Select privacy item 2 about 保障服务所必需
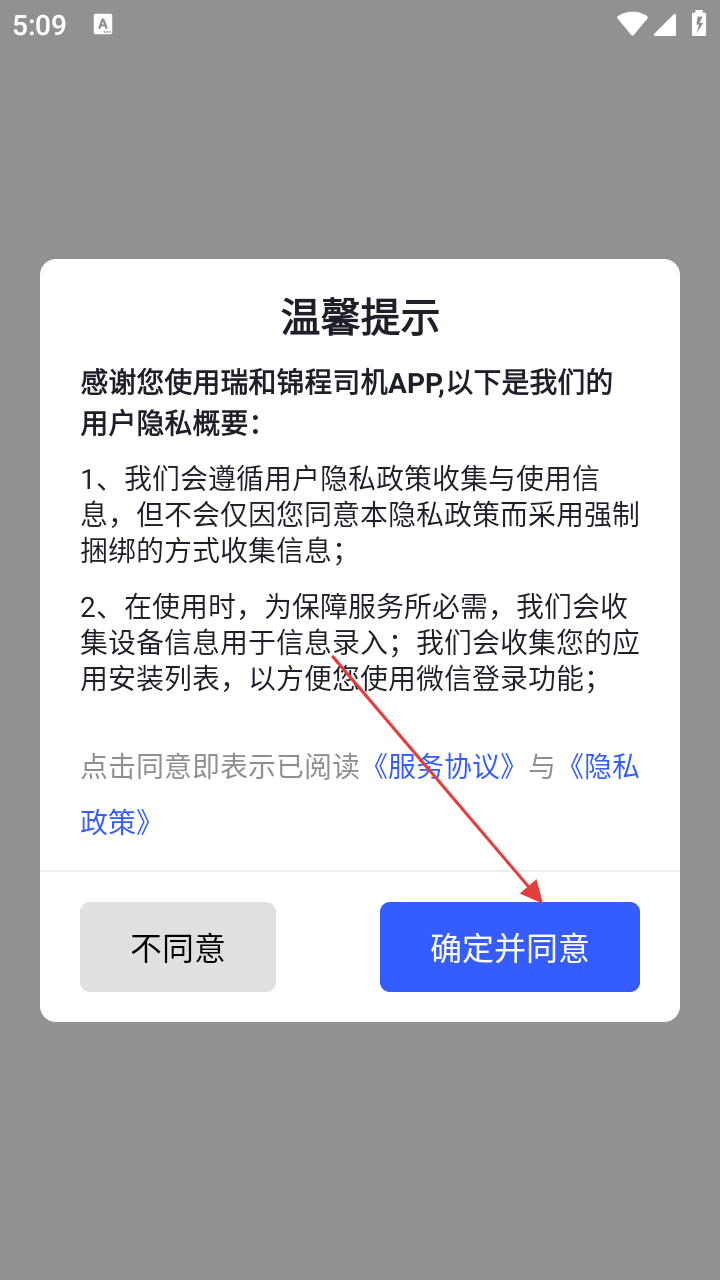This screenshot has height=1280, width=720. 360,642
